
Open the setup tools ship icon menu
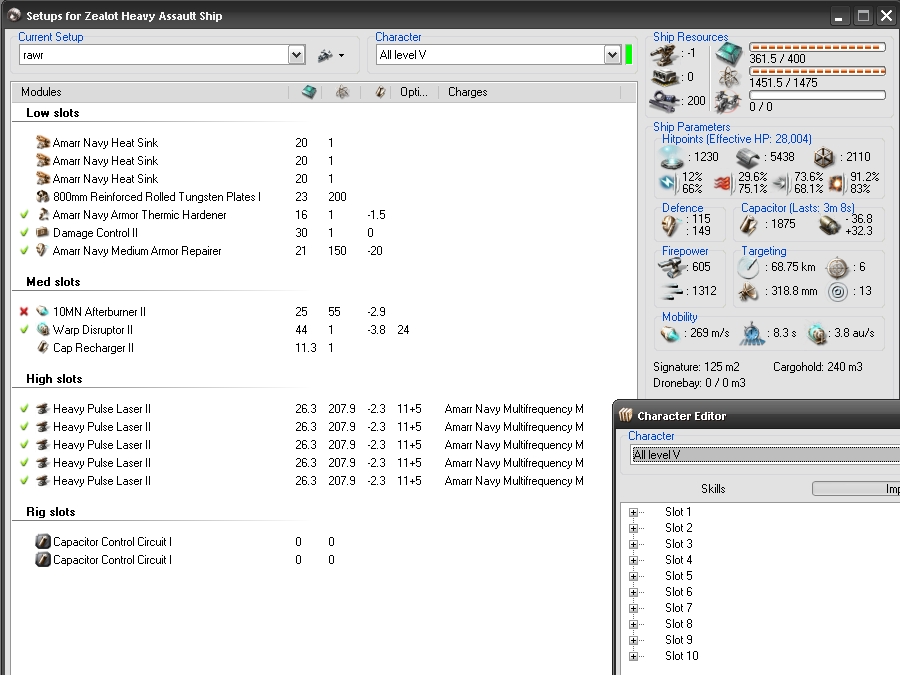(331, 56)
